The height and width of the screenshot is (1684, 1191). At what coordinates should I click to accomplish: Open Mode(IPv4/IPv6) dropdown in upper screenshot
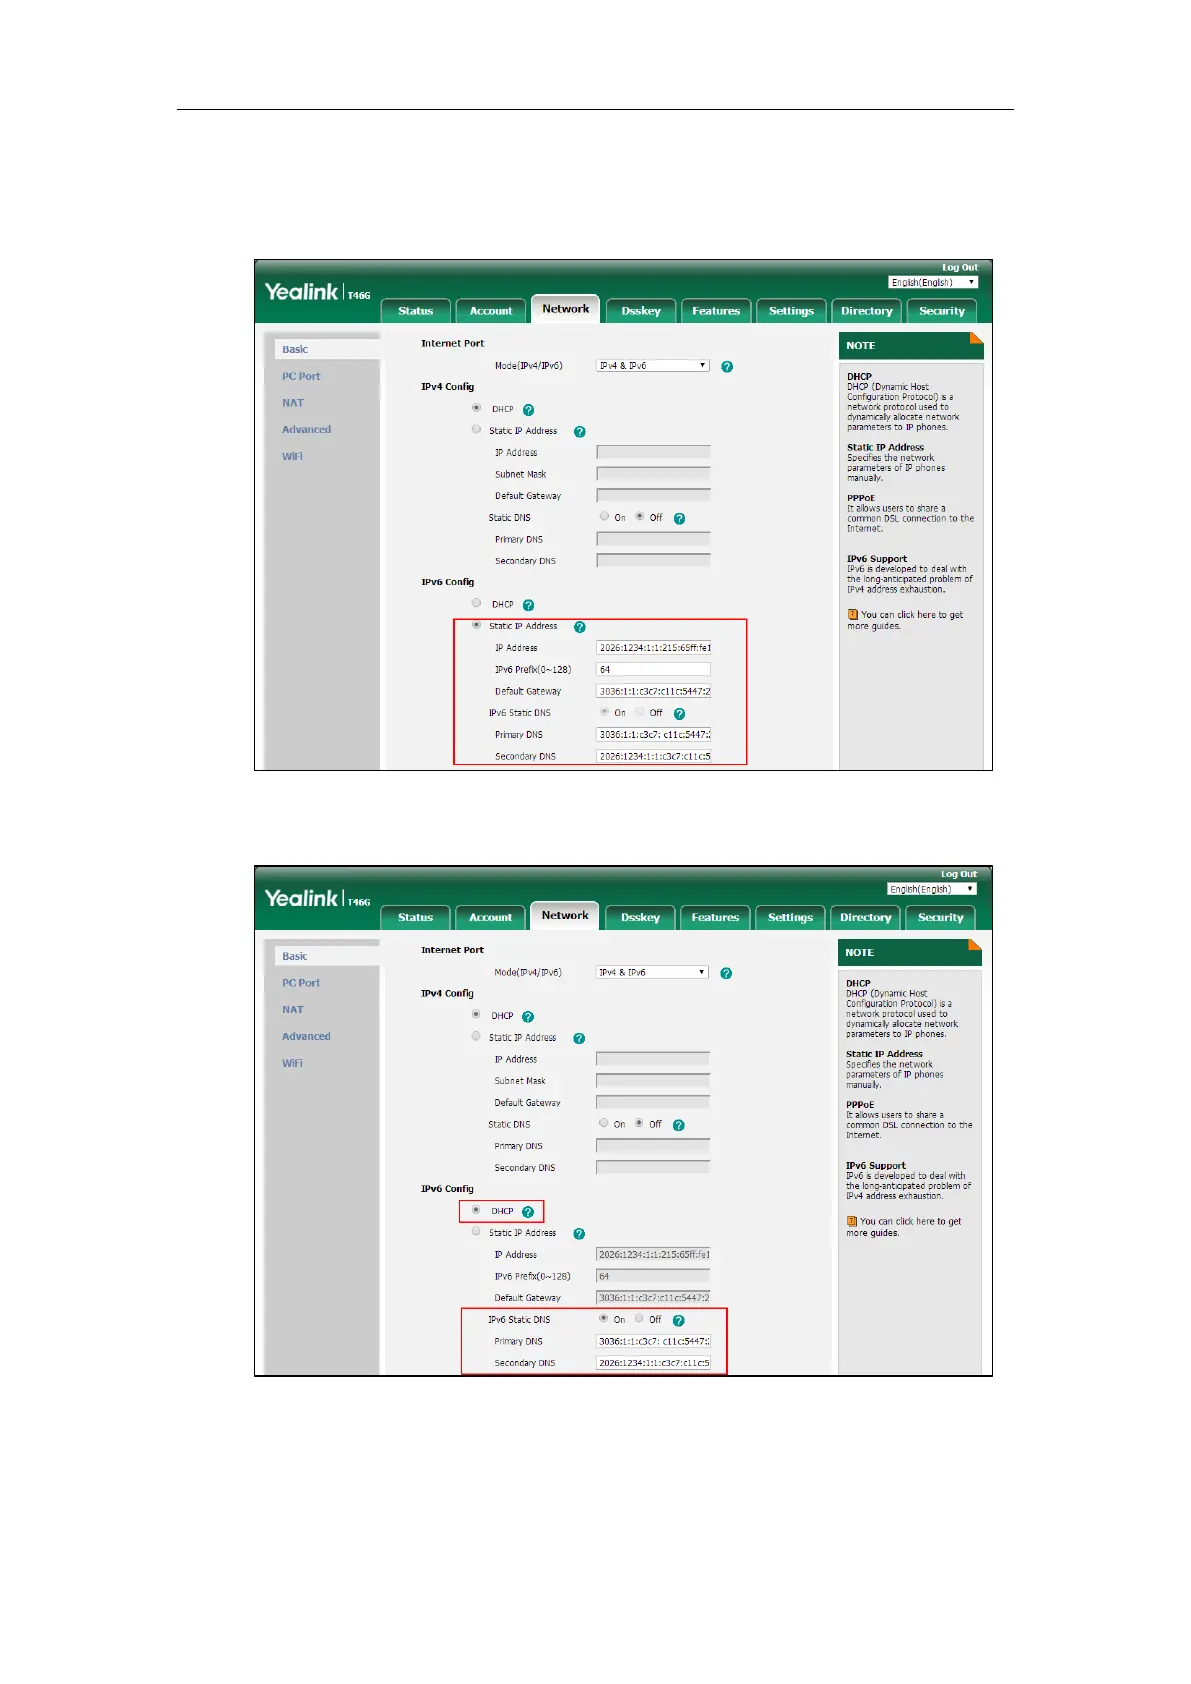click(653, 366)
